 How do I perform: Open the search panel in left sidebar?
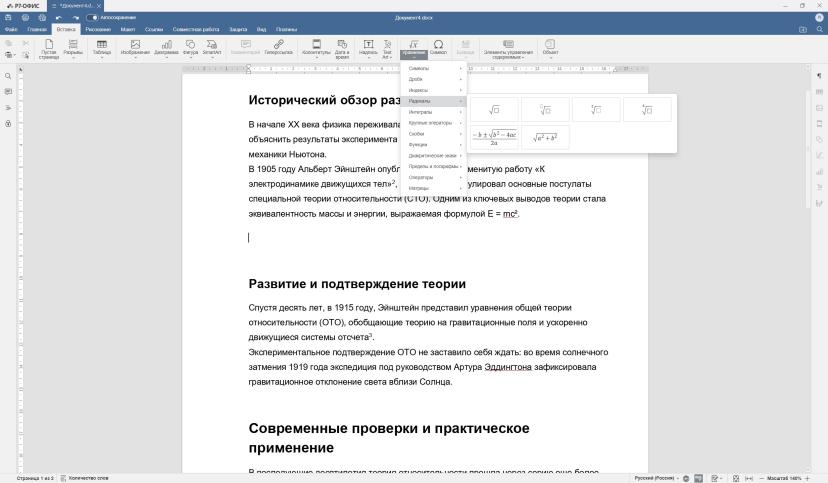click(x=8, y=76)
